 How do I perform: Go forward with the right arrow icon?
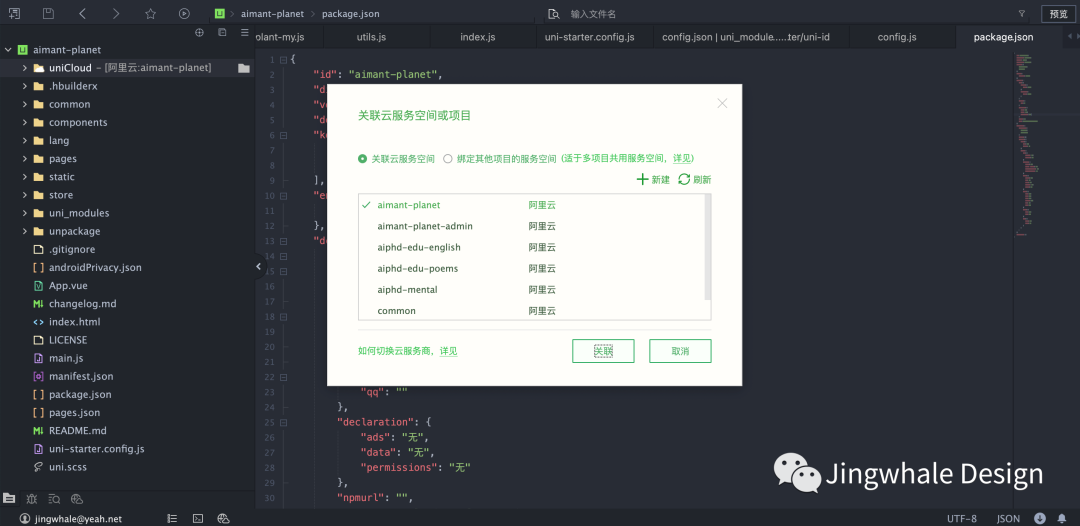click(116, 14)
